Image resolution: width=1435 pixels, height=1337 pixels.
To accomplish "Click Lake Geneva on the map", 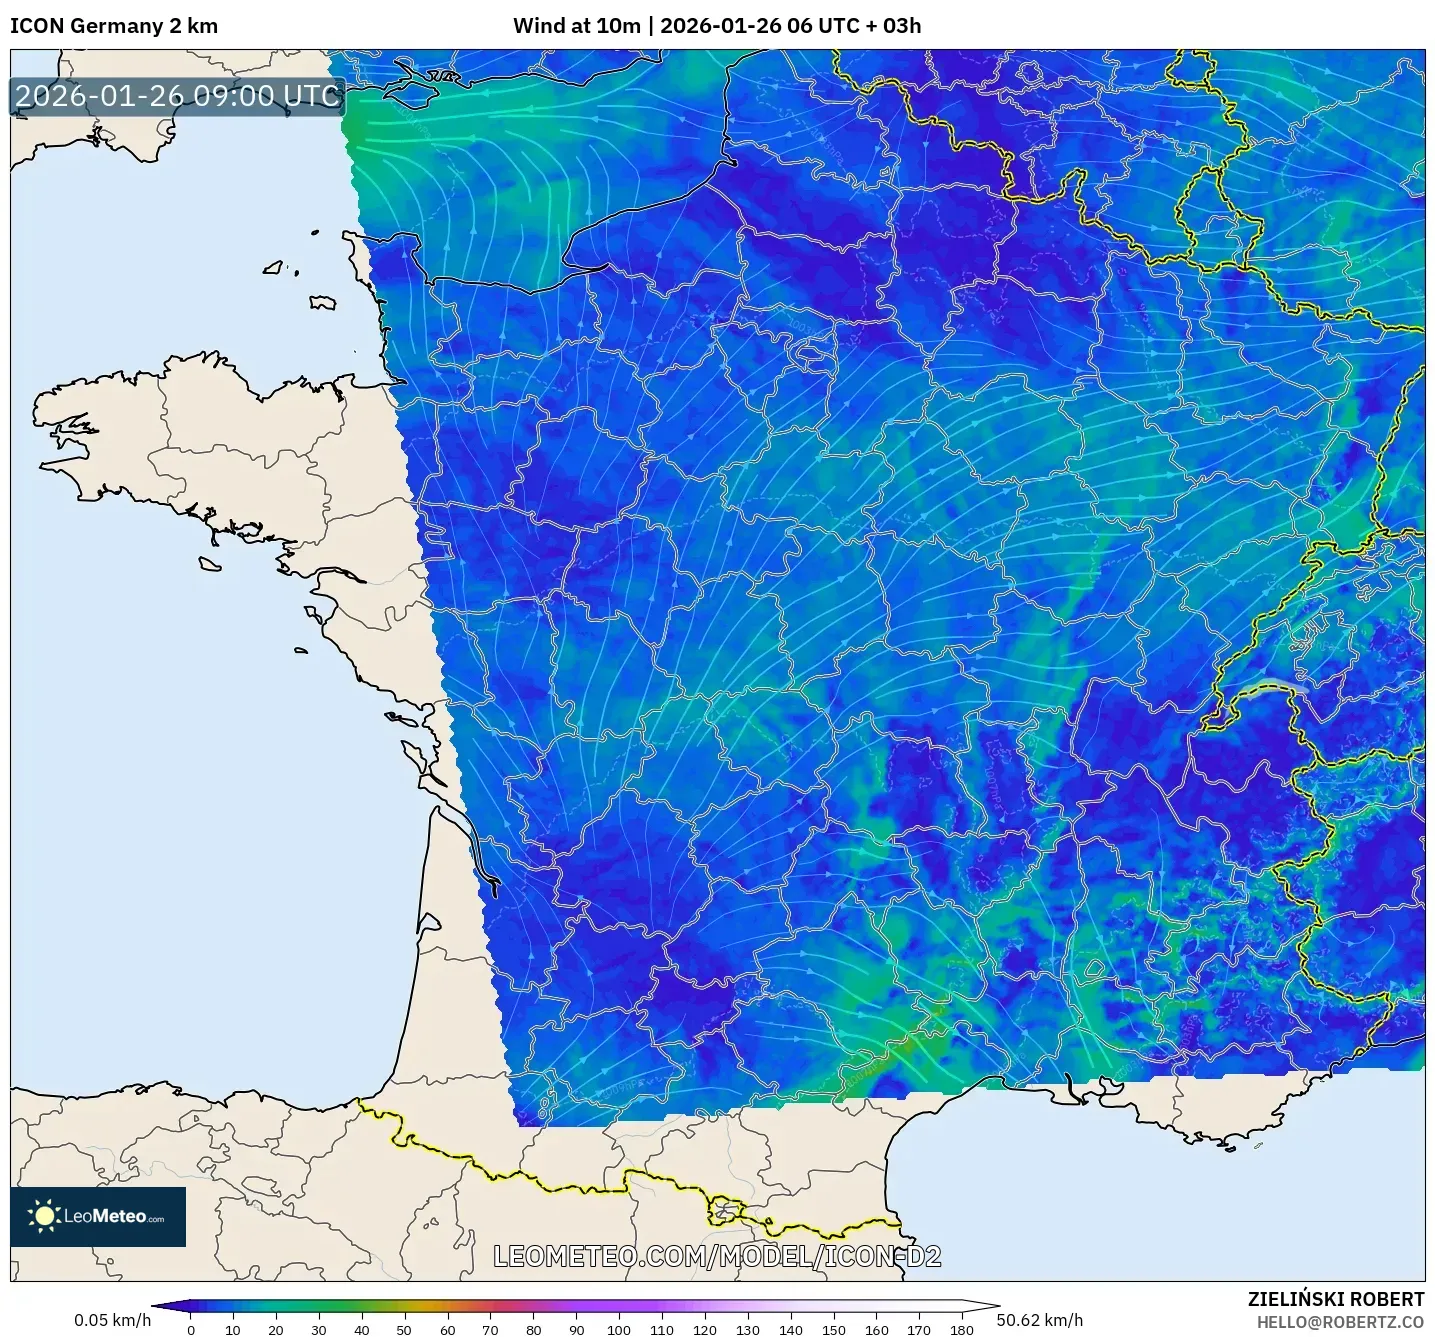I will click(x=1275, y=686).
